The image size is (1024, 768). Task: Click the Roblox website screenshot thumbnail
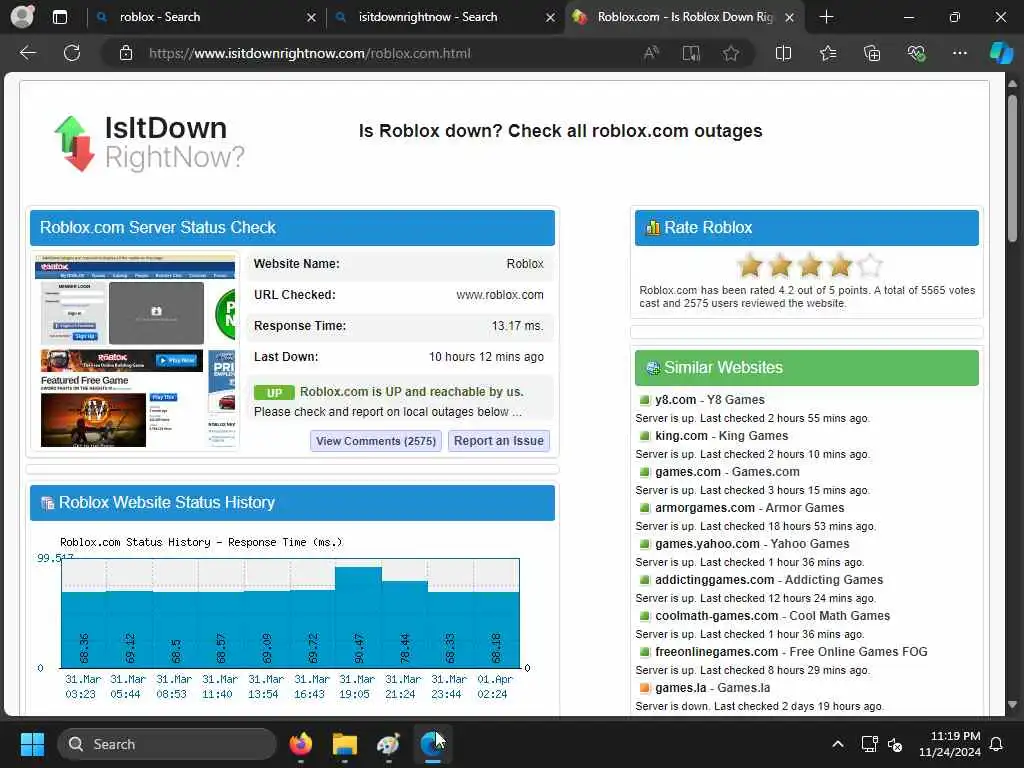(136, 351)
